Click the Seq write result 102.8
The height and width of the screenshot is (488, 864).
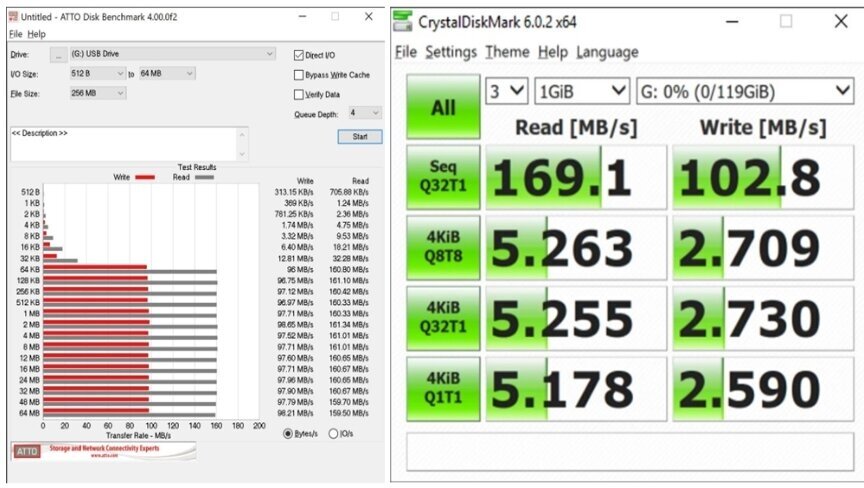(763, 177)
